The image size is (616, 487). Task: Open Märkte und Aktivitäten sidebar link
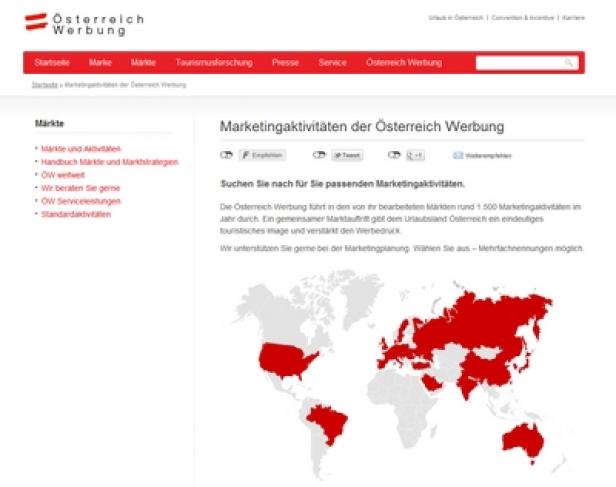point(81,149)
